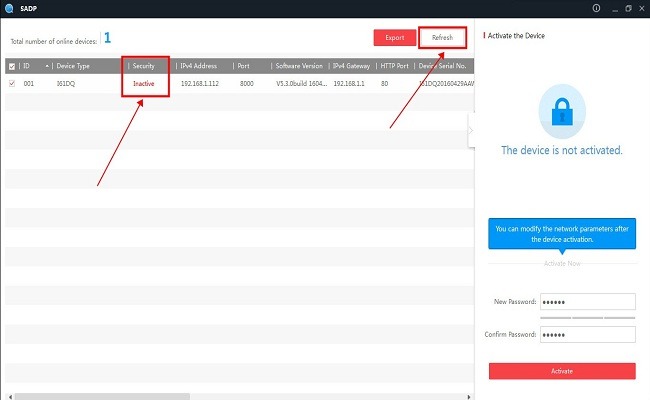The height and width of the screenshot is (400, 650).
Task: Sort by the IPv4 Address column header
Action: (x=199, y=66)
